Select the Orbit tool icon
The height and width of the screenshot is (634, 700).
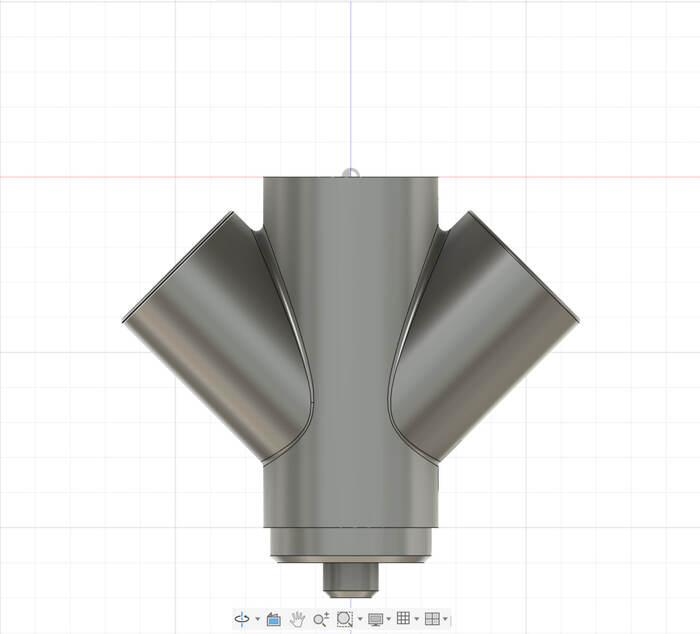pos(243,619)
